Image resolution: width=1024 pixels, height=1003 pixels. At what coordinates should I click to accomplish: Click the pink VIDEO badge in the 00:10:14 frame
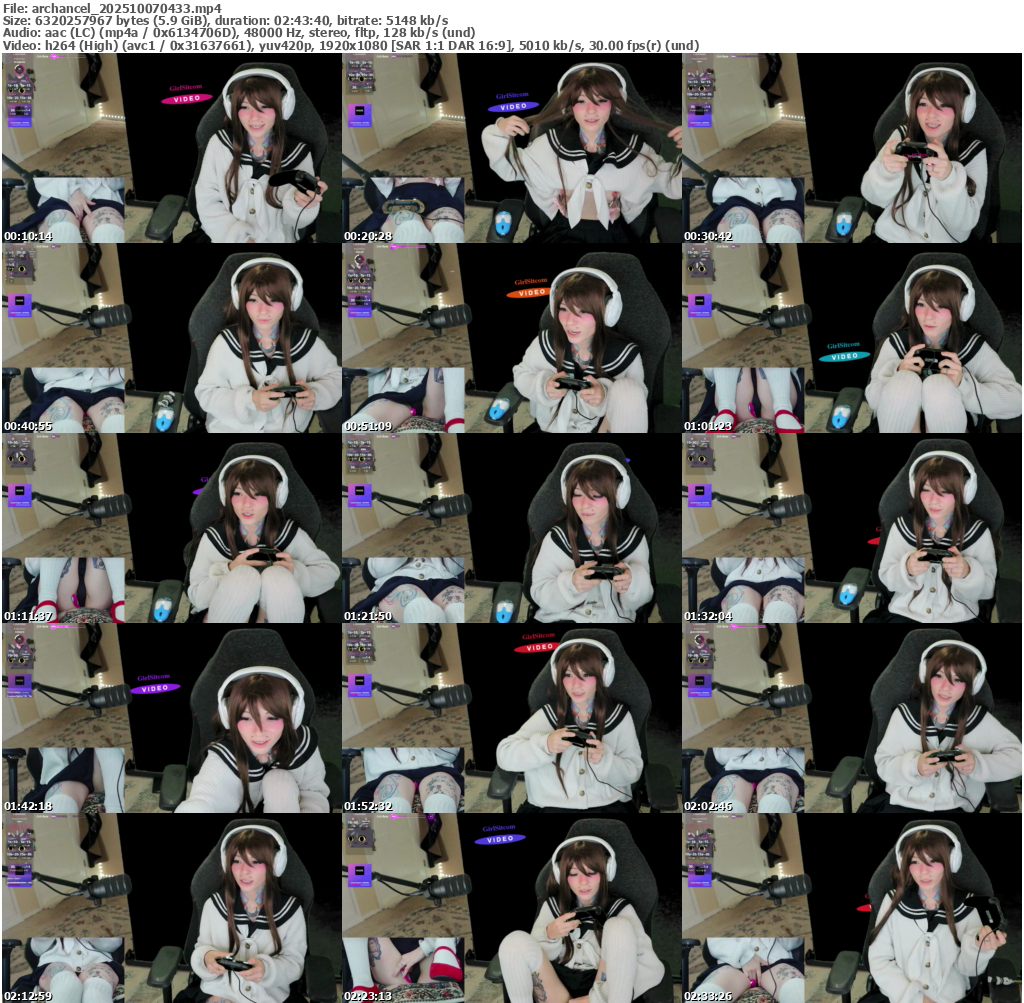pyautogui.click(x=187, y=99)
